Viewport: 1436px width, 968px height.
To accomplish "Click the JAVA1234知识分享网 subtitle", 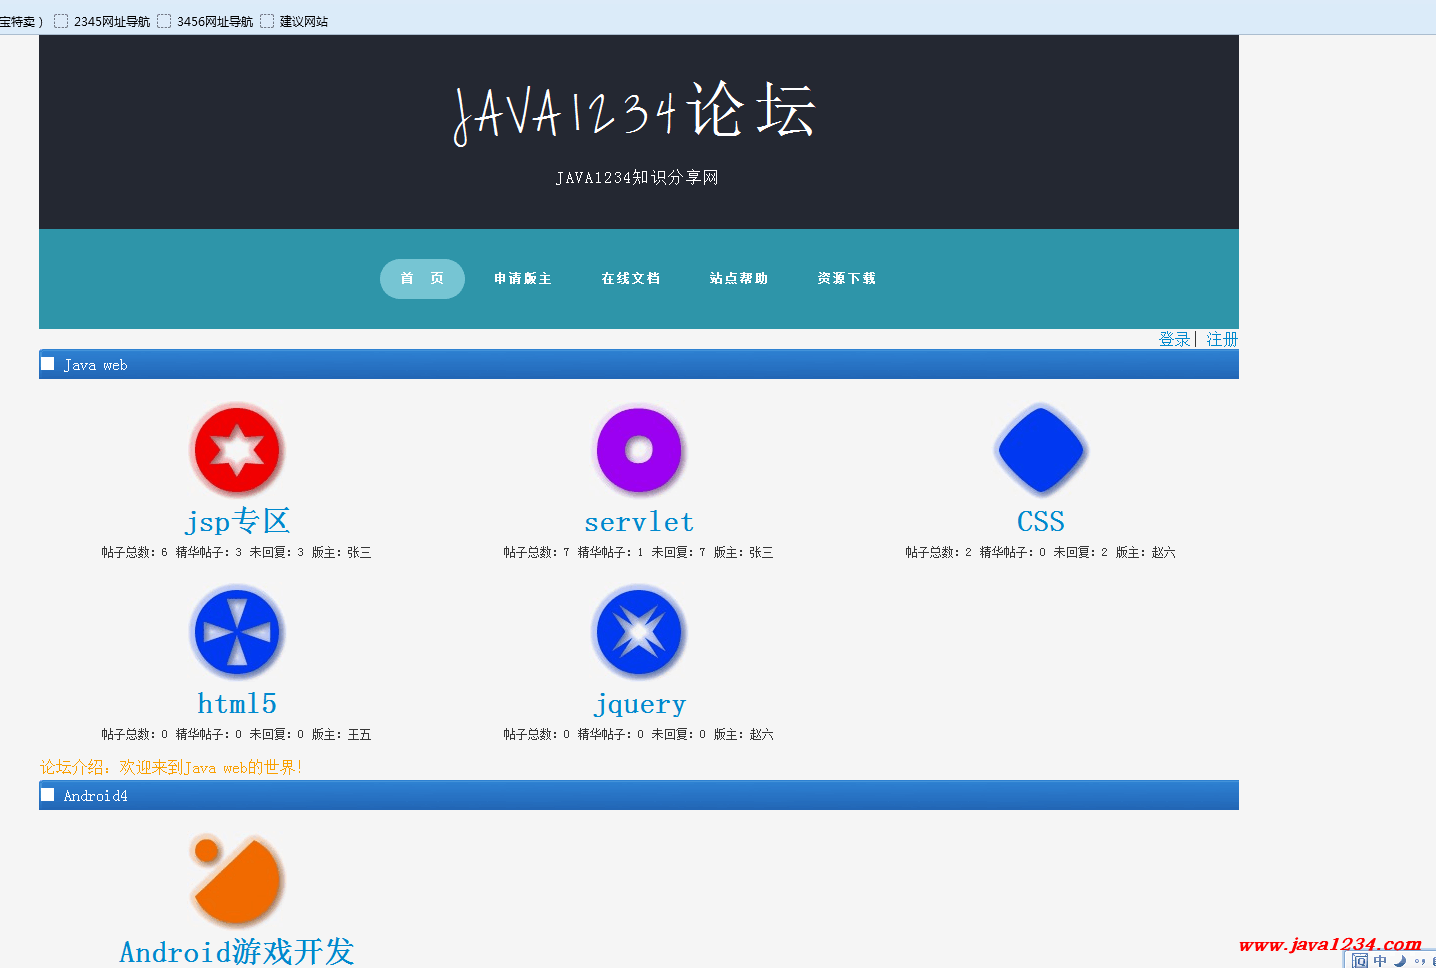I will (637, 178).
